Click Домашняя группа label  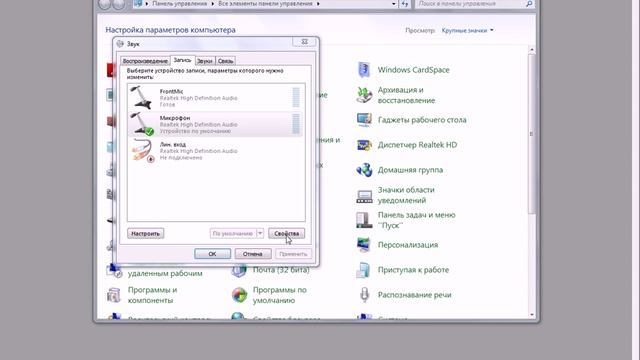tap(410, 170)
